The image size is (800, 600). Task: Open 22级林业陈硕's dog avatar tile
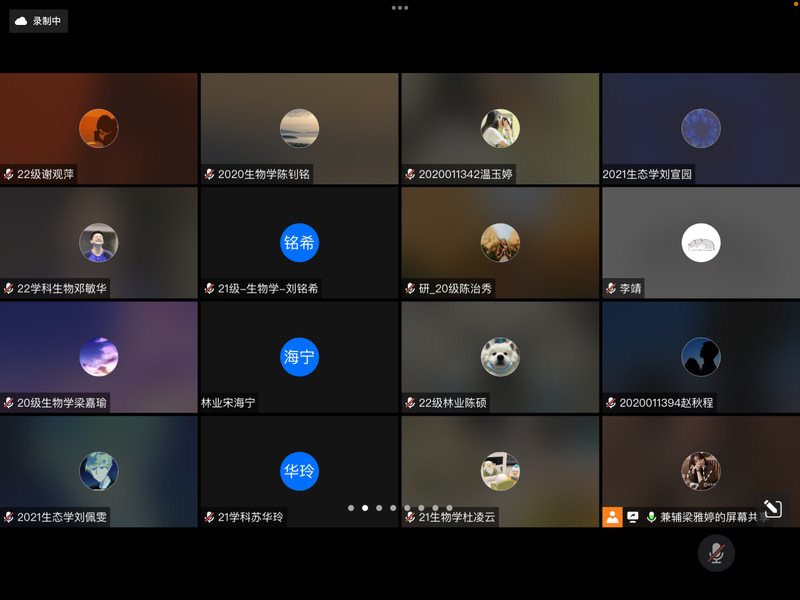500,357
